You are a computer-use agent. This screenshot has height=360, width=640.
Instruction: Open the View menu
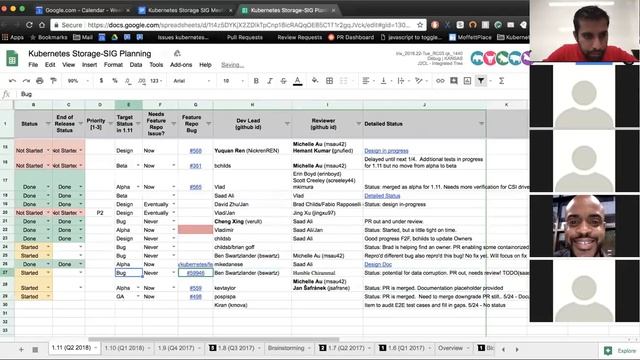[69, 64]
